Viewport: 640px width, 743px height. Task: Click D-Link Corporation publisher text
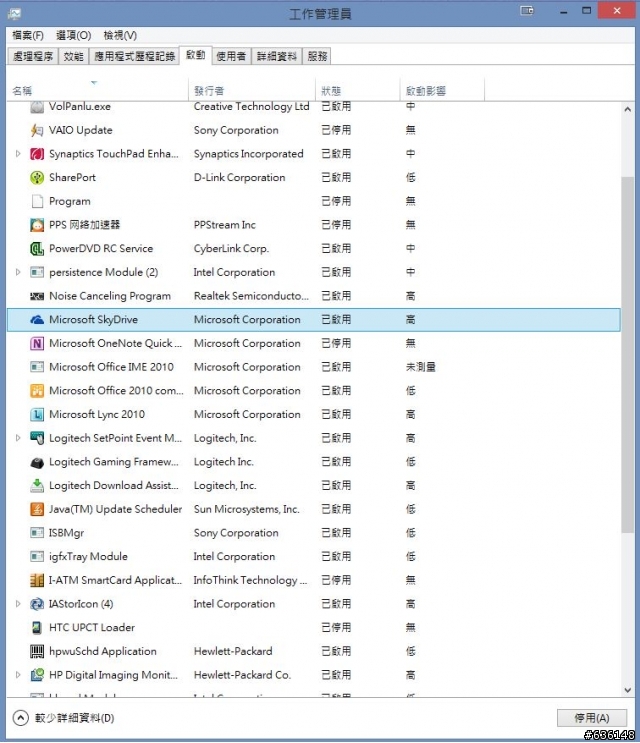click(239, 178)
